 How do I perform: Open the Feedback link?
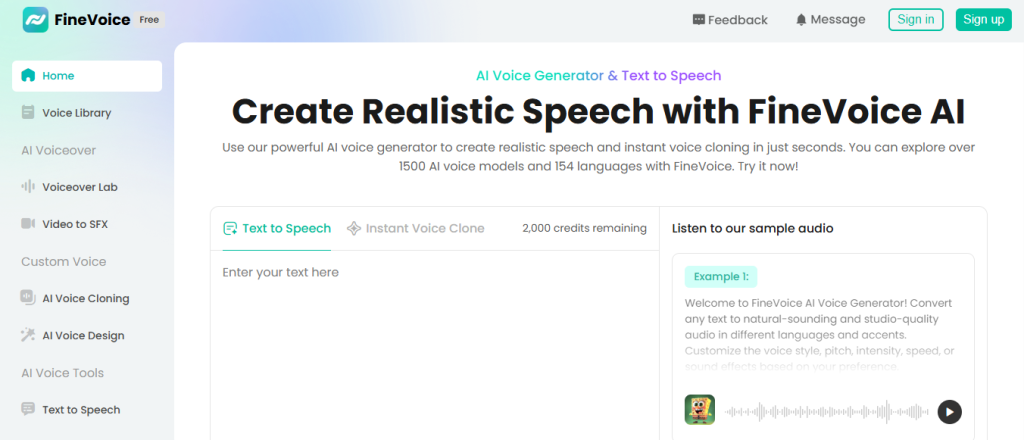coord(730,20)
